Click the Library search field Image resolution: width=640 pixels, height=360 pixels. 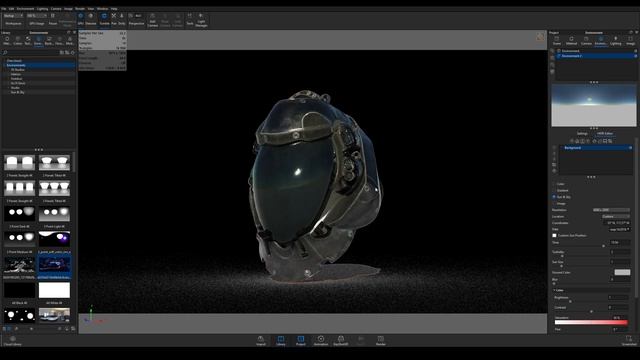(x=31, y=52)
